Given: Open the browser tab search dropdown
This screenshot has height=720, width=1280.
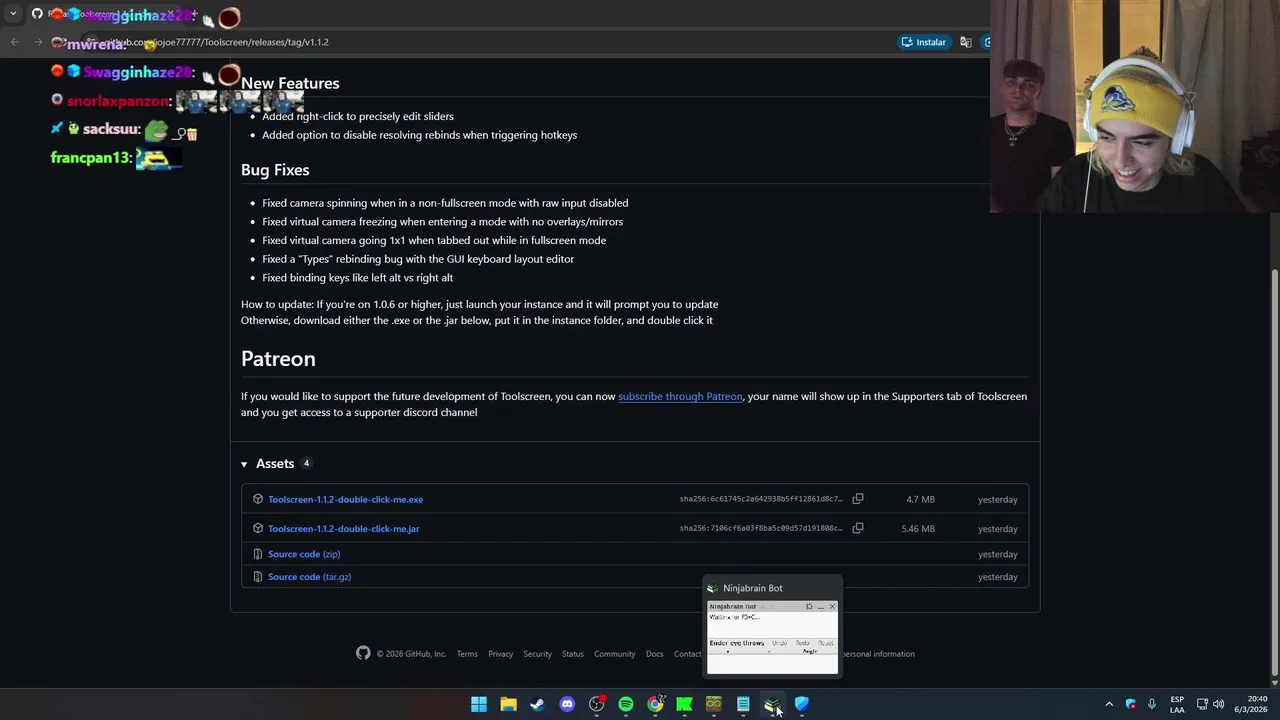Looking at the screenshot, I should tap(13, 14).
